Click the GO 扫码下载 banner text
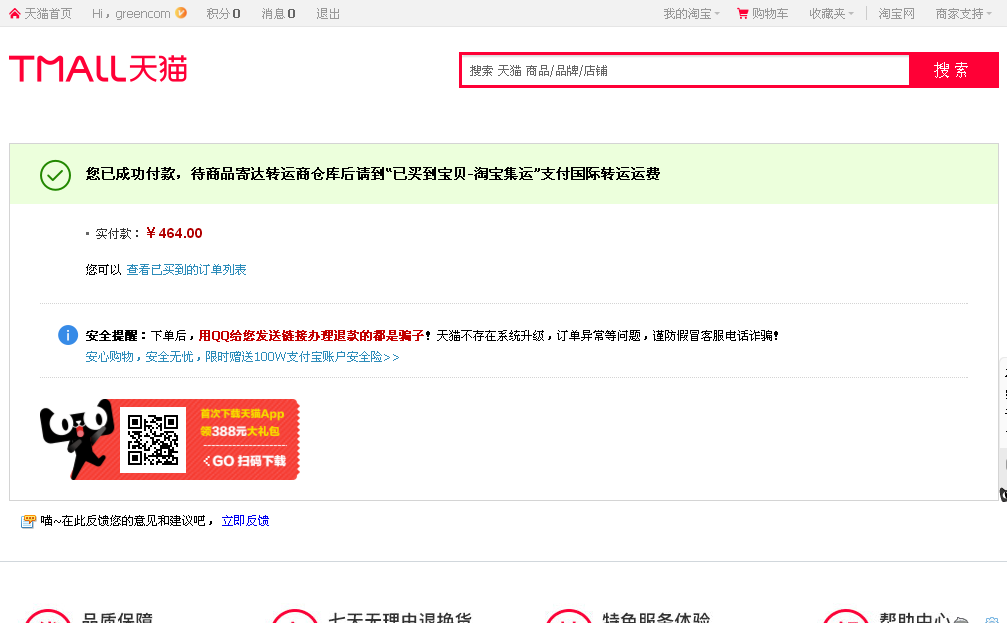Screen dimensions: 1007x623 click(x=245, y=461)
